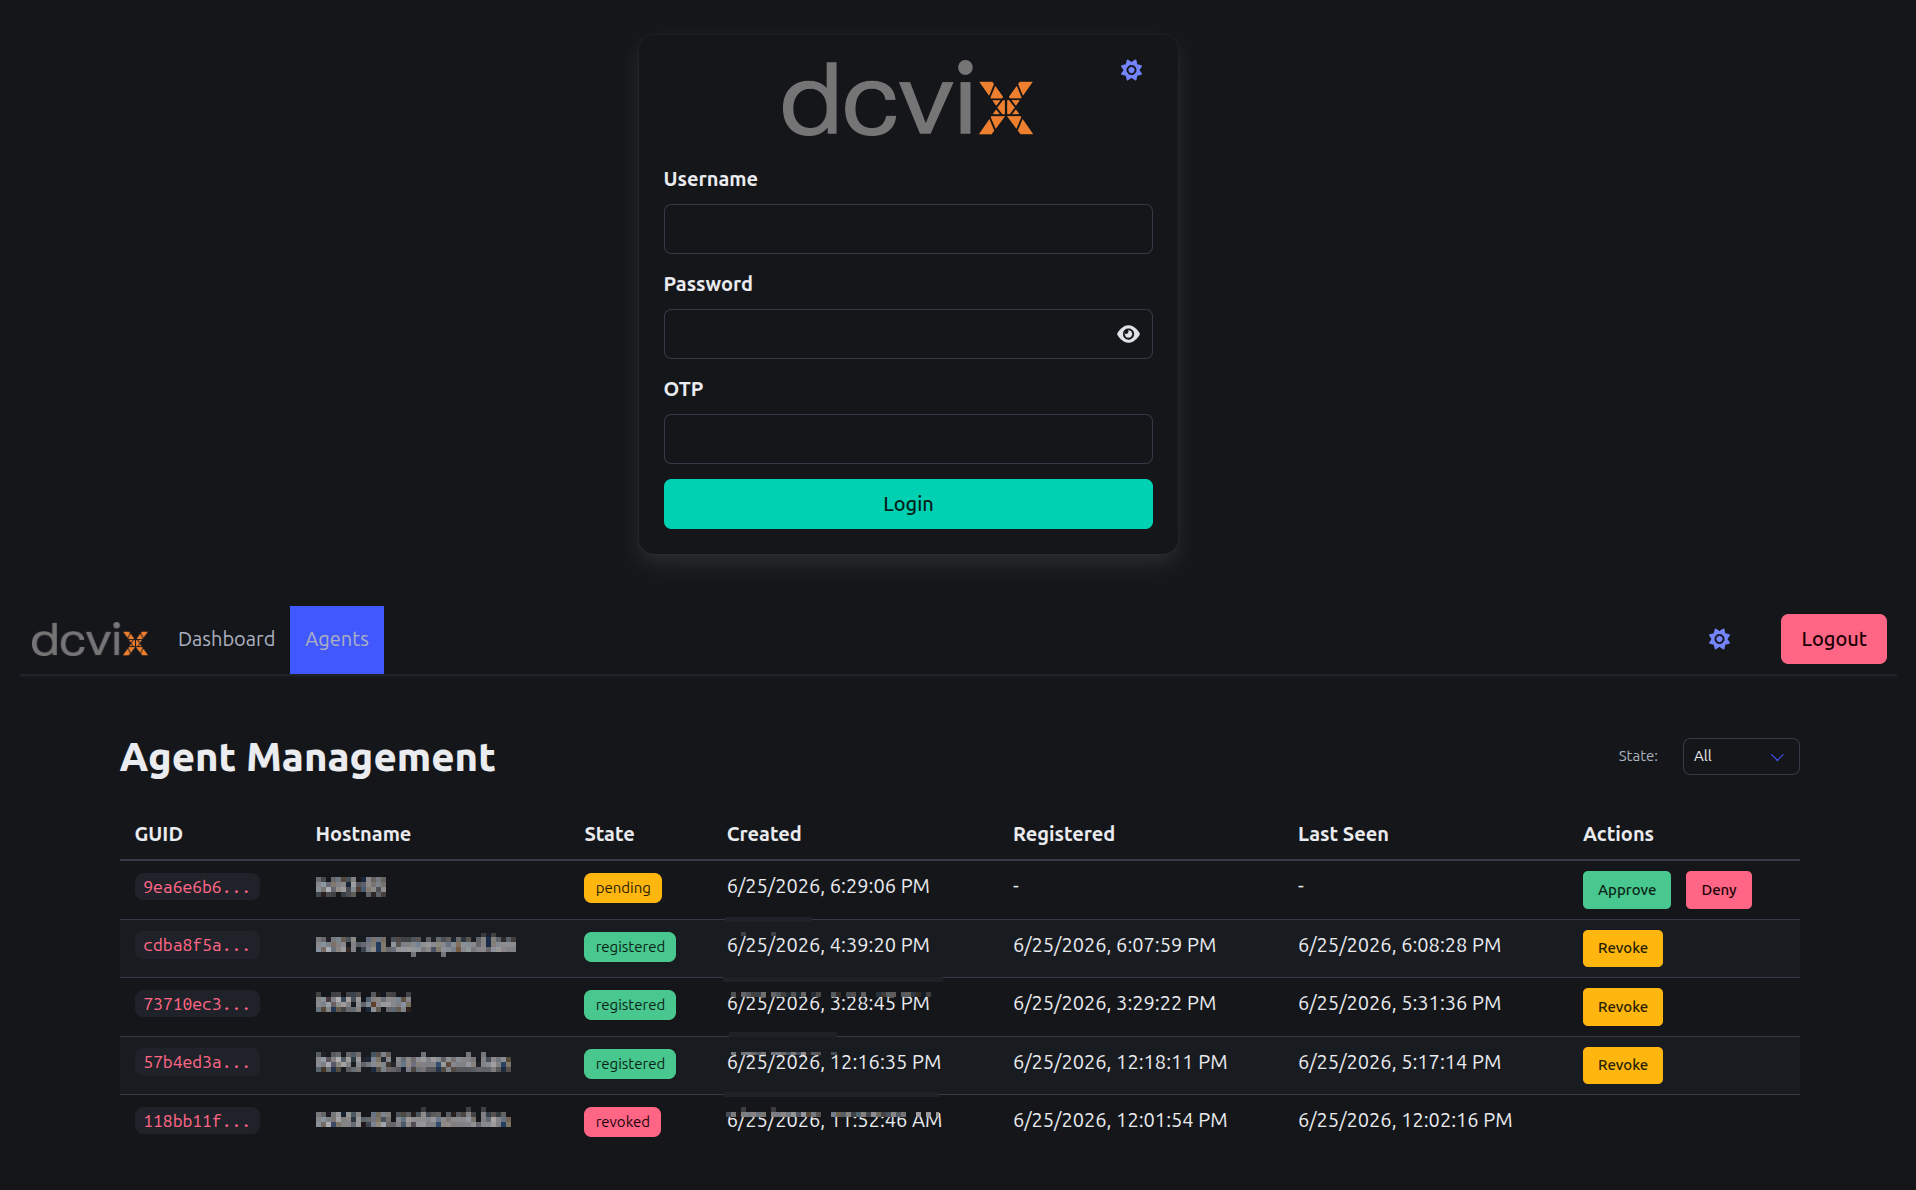Click registered time 6/25/2026, 12:18:11 PM
Image resolution: width=1916 pixels, height=1190 pixels.
pos(1120,1063)
